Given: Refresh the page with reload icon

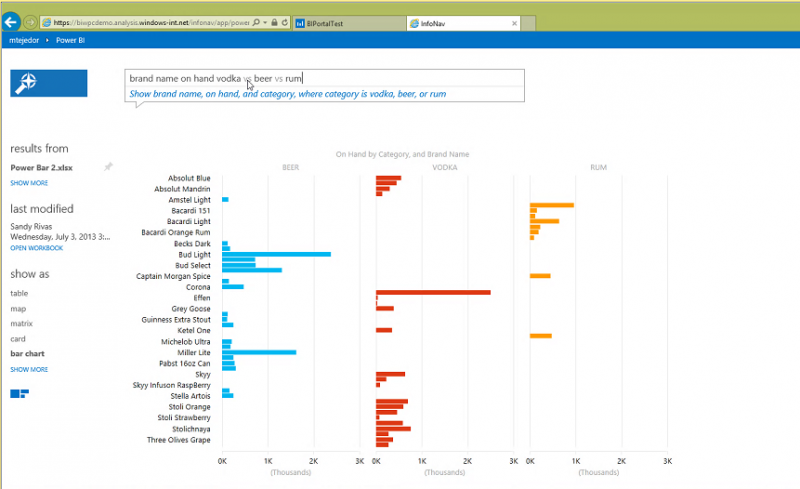Looking at the screenshot, I should (x=285, y=22).
